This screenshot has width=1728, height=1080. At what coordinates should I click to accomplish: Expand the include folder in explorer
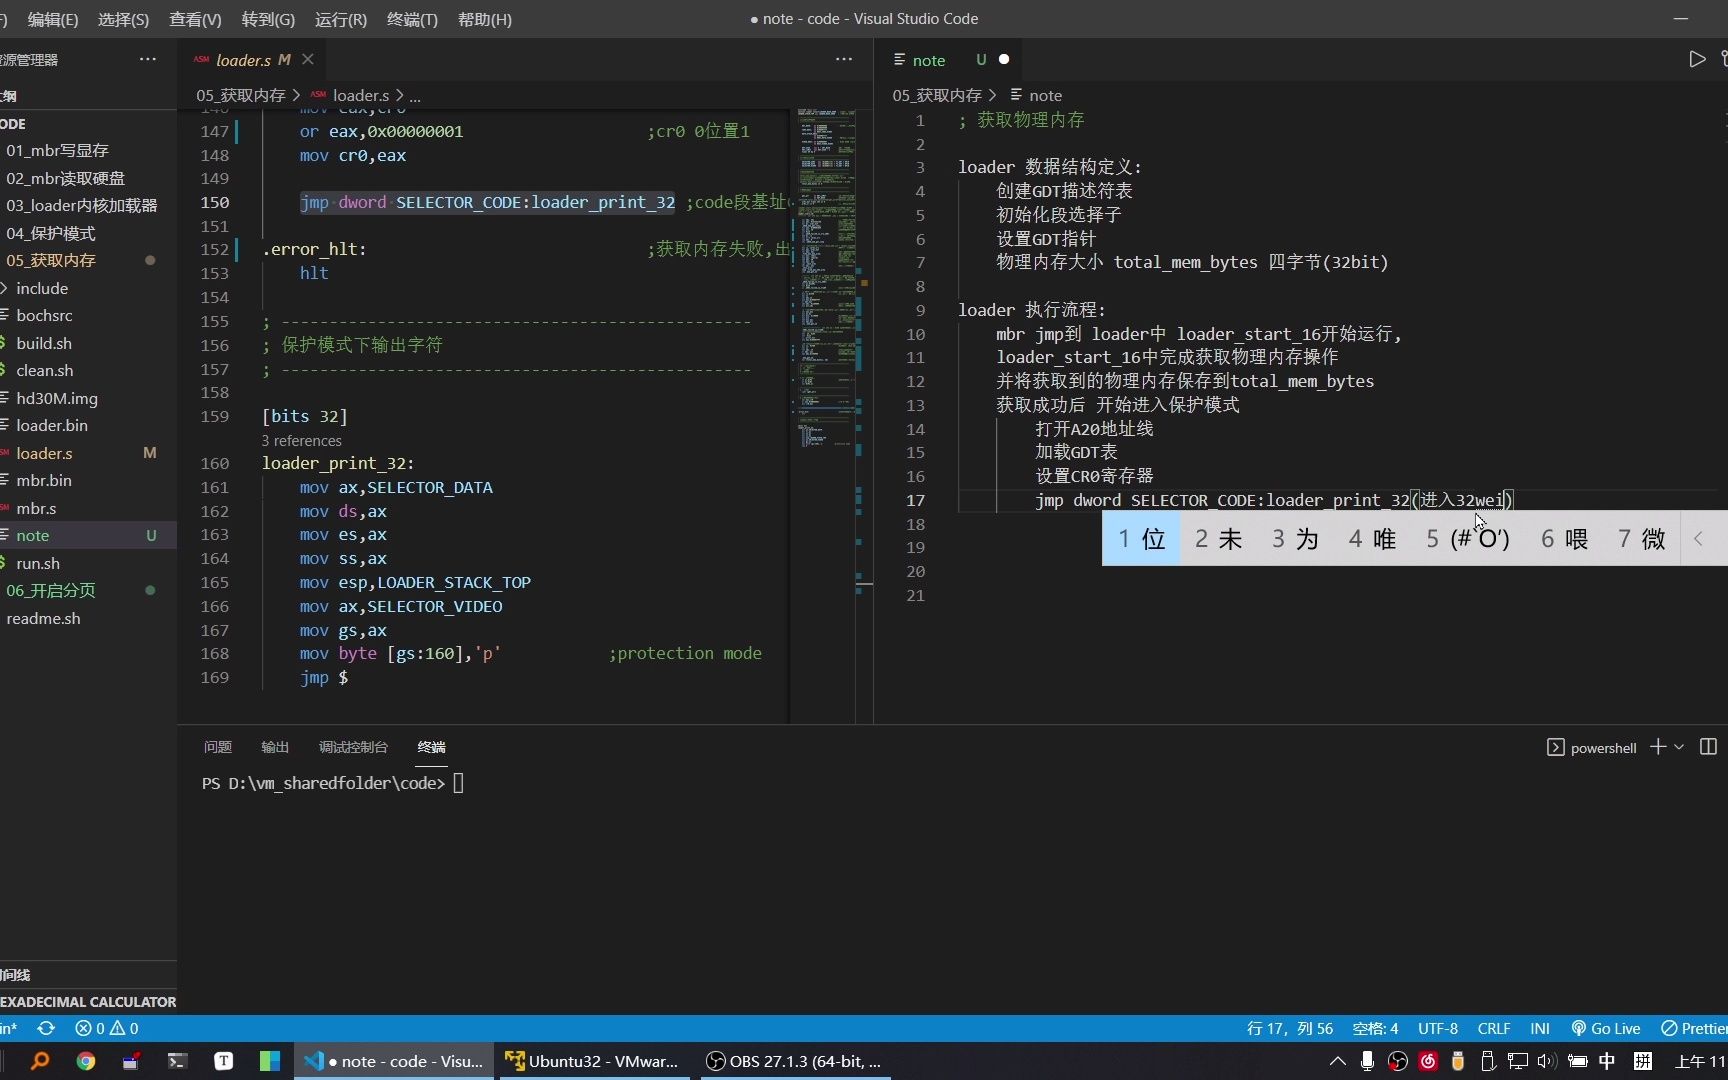[42, 288]
